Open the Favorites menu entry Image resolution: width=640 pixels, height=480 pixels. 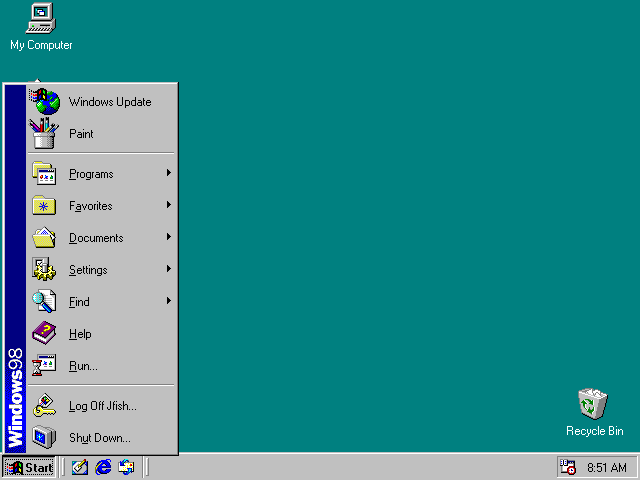point(102,205)
